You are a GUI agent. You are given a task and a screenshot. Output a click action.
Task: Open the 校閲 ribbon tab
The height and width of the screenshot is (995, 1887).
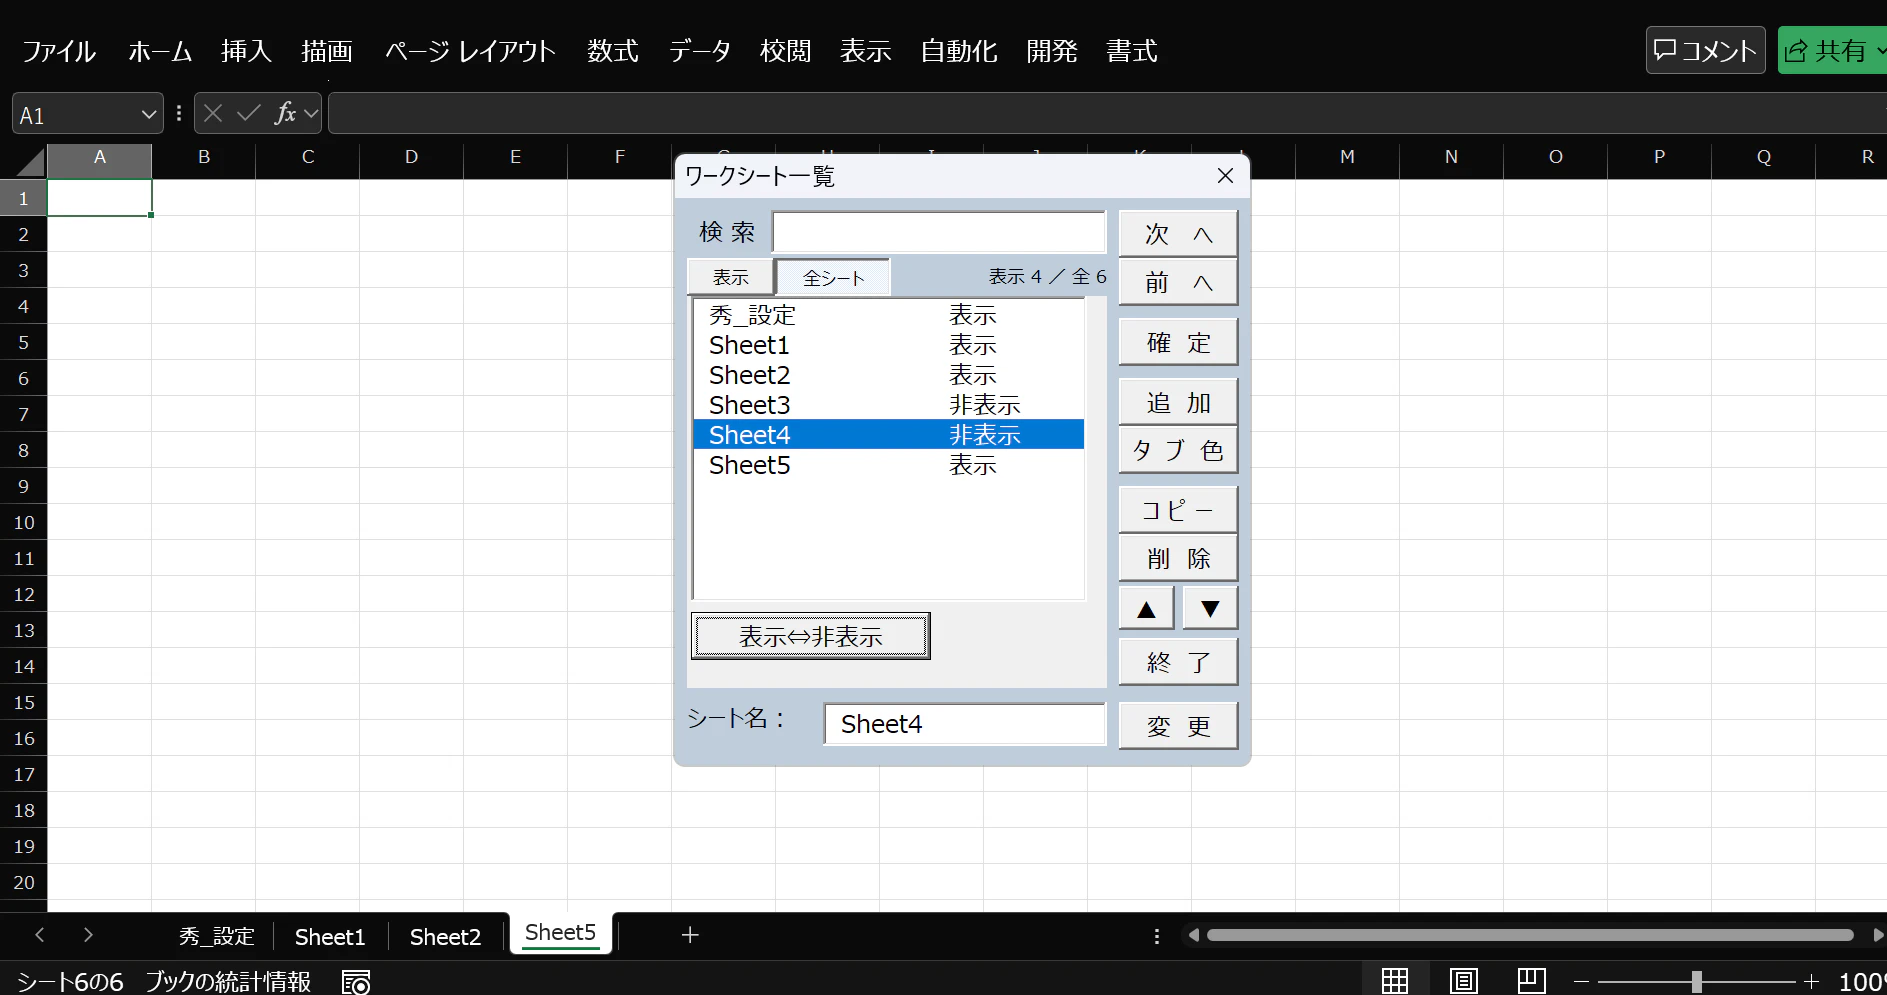[785, 51]
